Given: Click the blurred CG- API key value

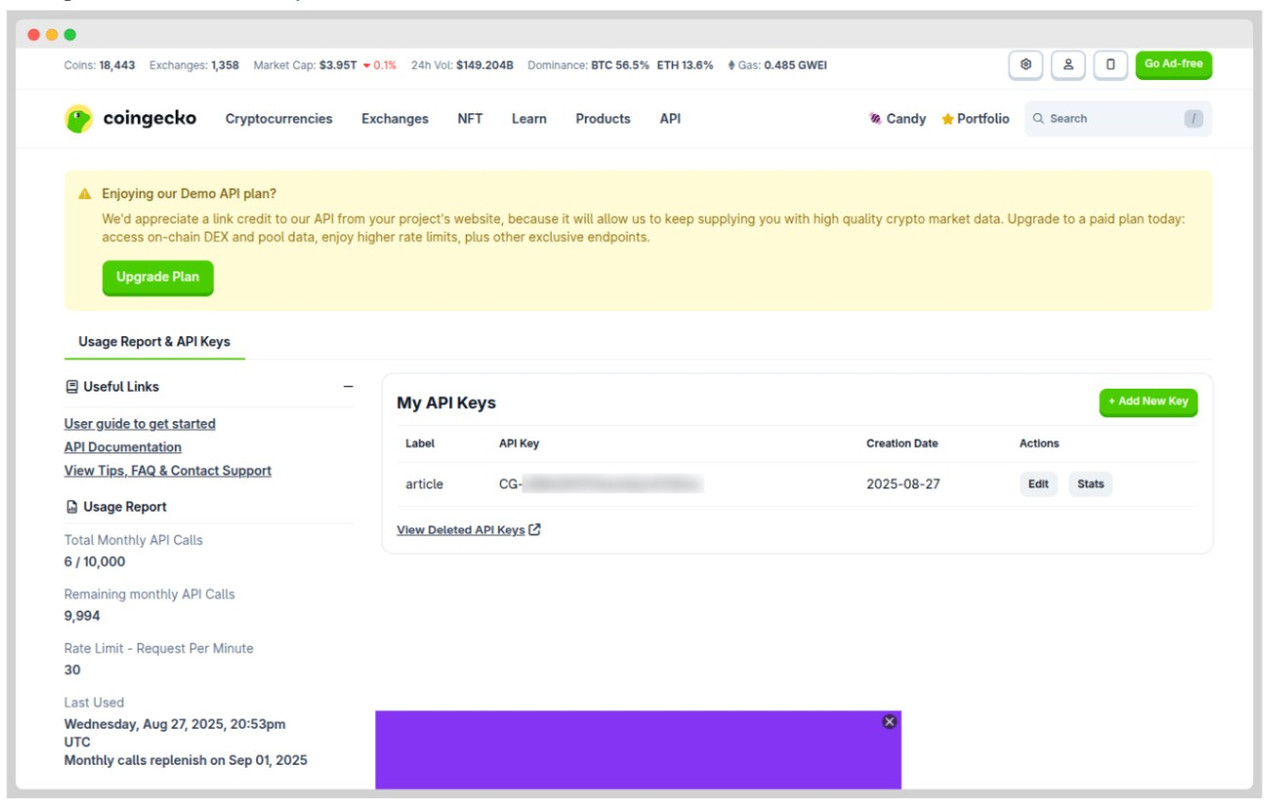Looking at the screenshot, I should click(601, 484).
